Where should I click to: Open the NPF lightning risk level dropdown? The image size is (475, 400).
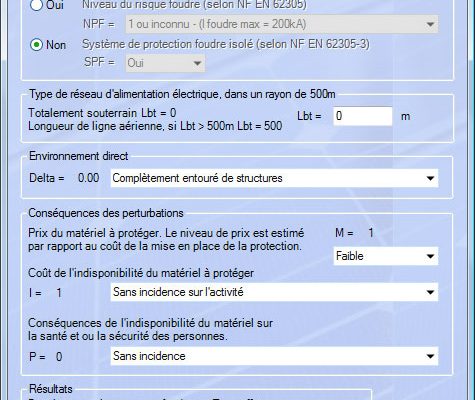click(282, 24)
